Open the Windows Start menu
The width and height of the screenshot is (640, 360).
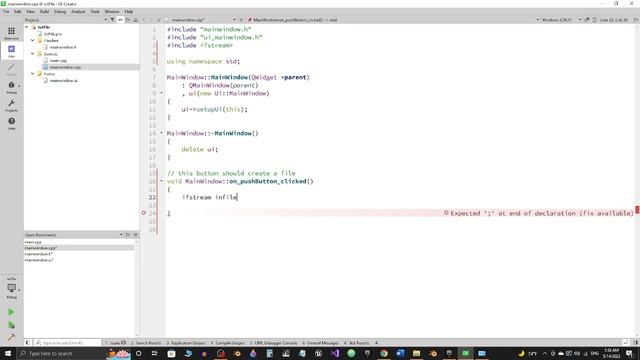8,353
